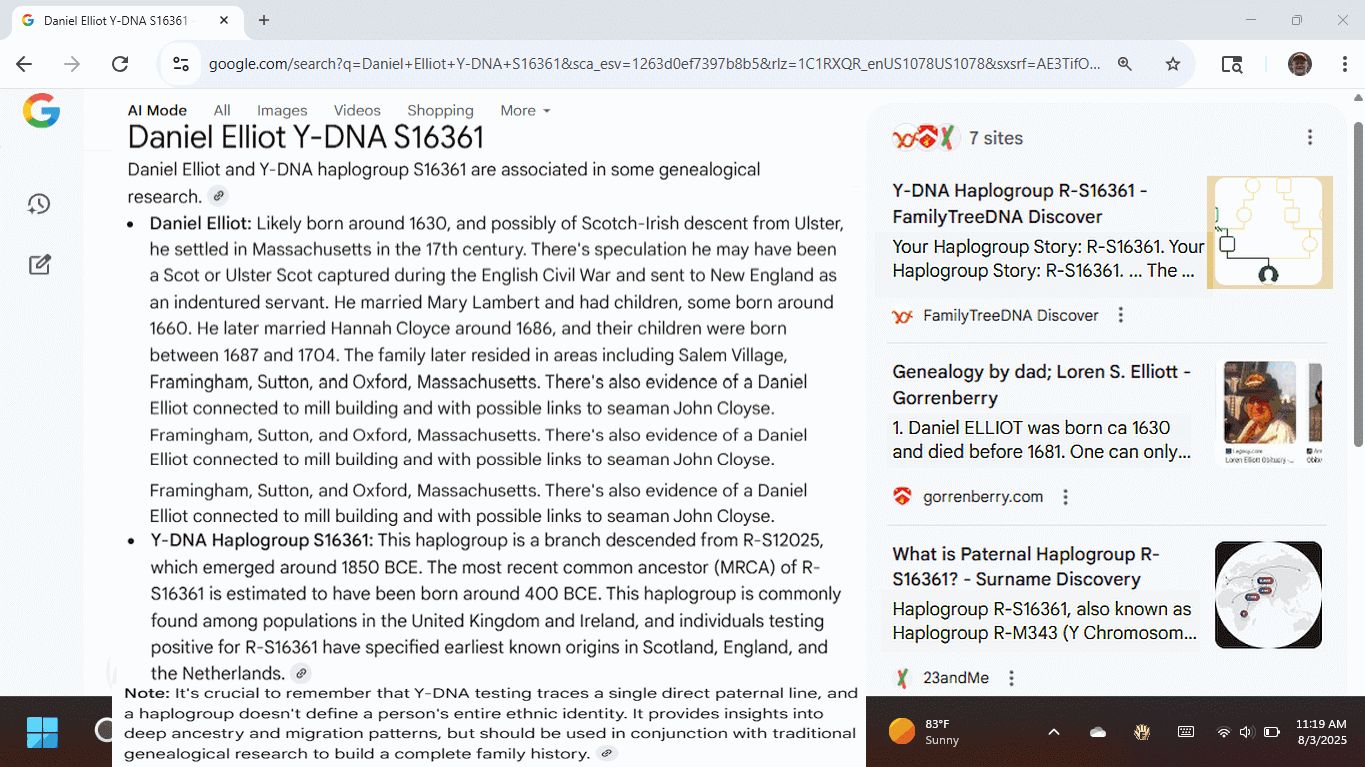Image resolution: width=1365 pixels, height=767 pixels.
Task: Open options for FamilyTreeDNA Discover source
Action: click(x=1121, y=316)
